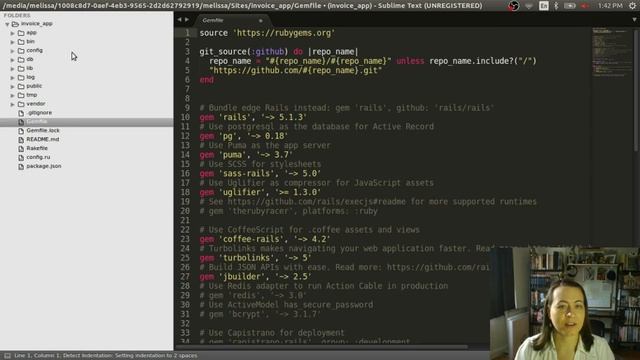This screenshot has height=360, width=640.
Task: Go to next tab with right arrow
Action: click(x=187, y=20)
